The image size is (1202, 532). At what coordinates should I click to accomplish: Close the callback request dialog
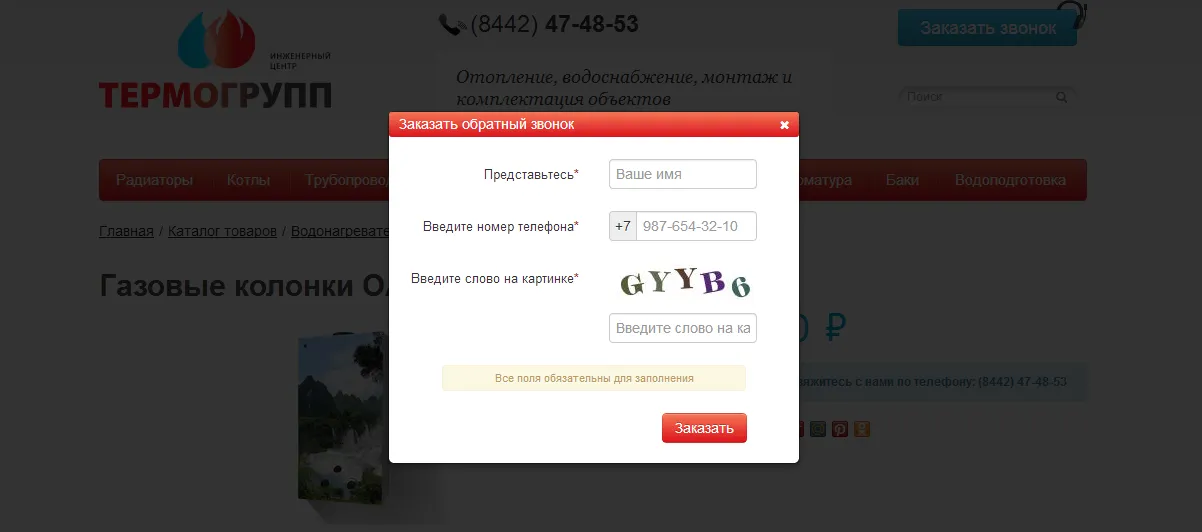[x=785, y=125]
